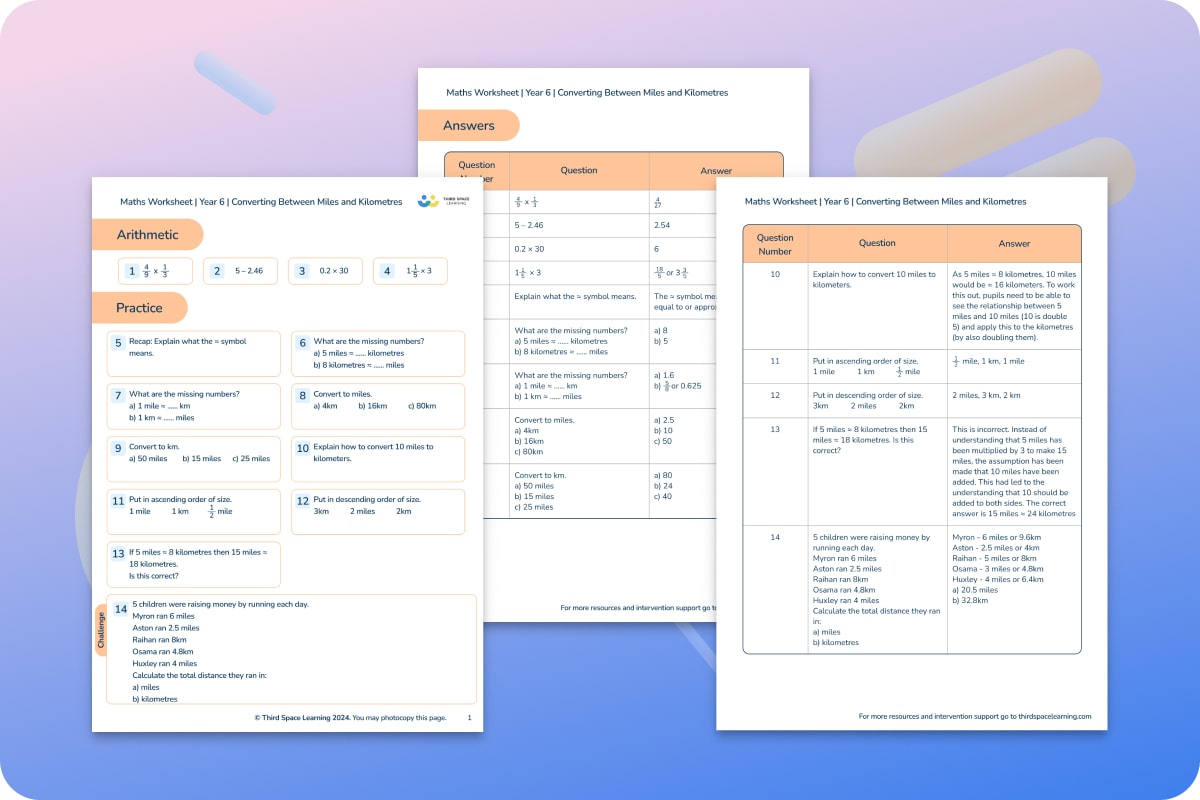Image resolution: width=1200 pixels, height=800 pixels.
Task: Click question 5 box explaining the ≈ symbol
Action: (193, 352)
